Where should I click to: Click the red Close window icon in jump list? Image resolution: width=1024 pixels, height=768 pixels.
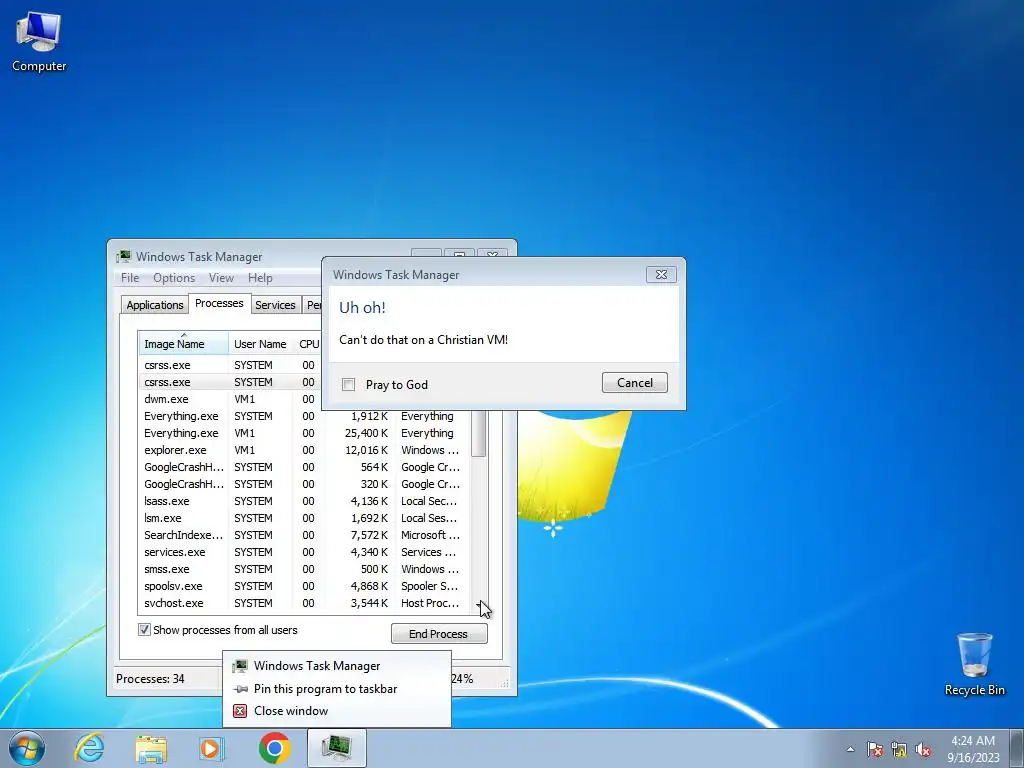[240, 711]
